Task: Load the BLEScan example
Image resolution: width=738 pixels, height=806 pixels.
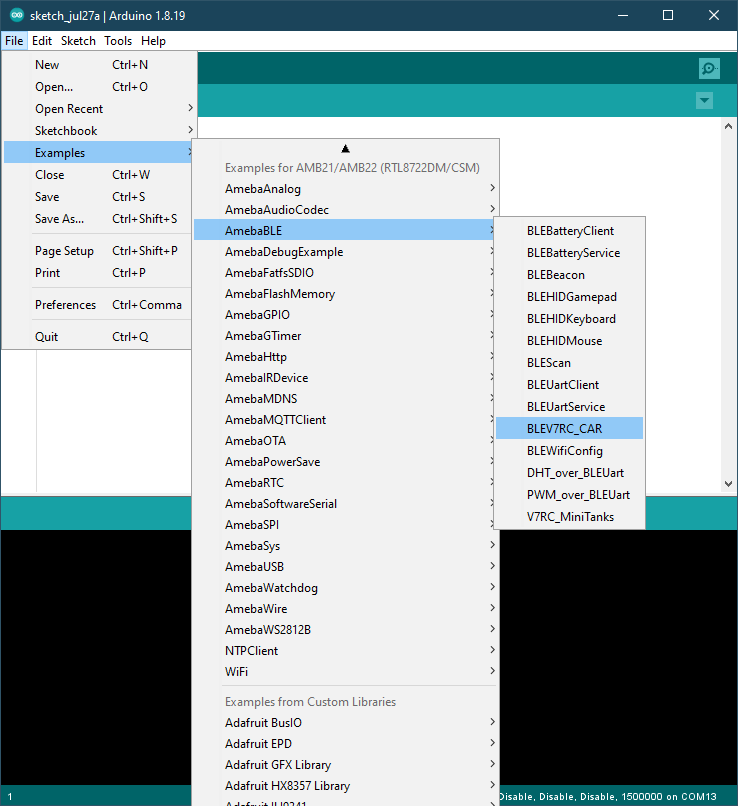Action: (569, 363)
